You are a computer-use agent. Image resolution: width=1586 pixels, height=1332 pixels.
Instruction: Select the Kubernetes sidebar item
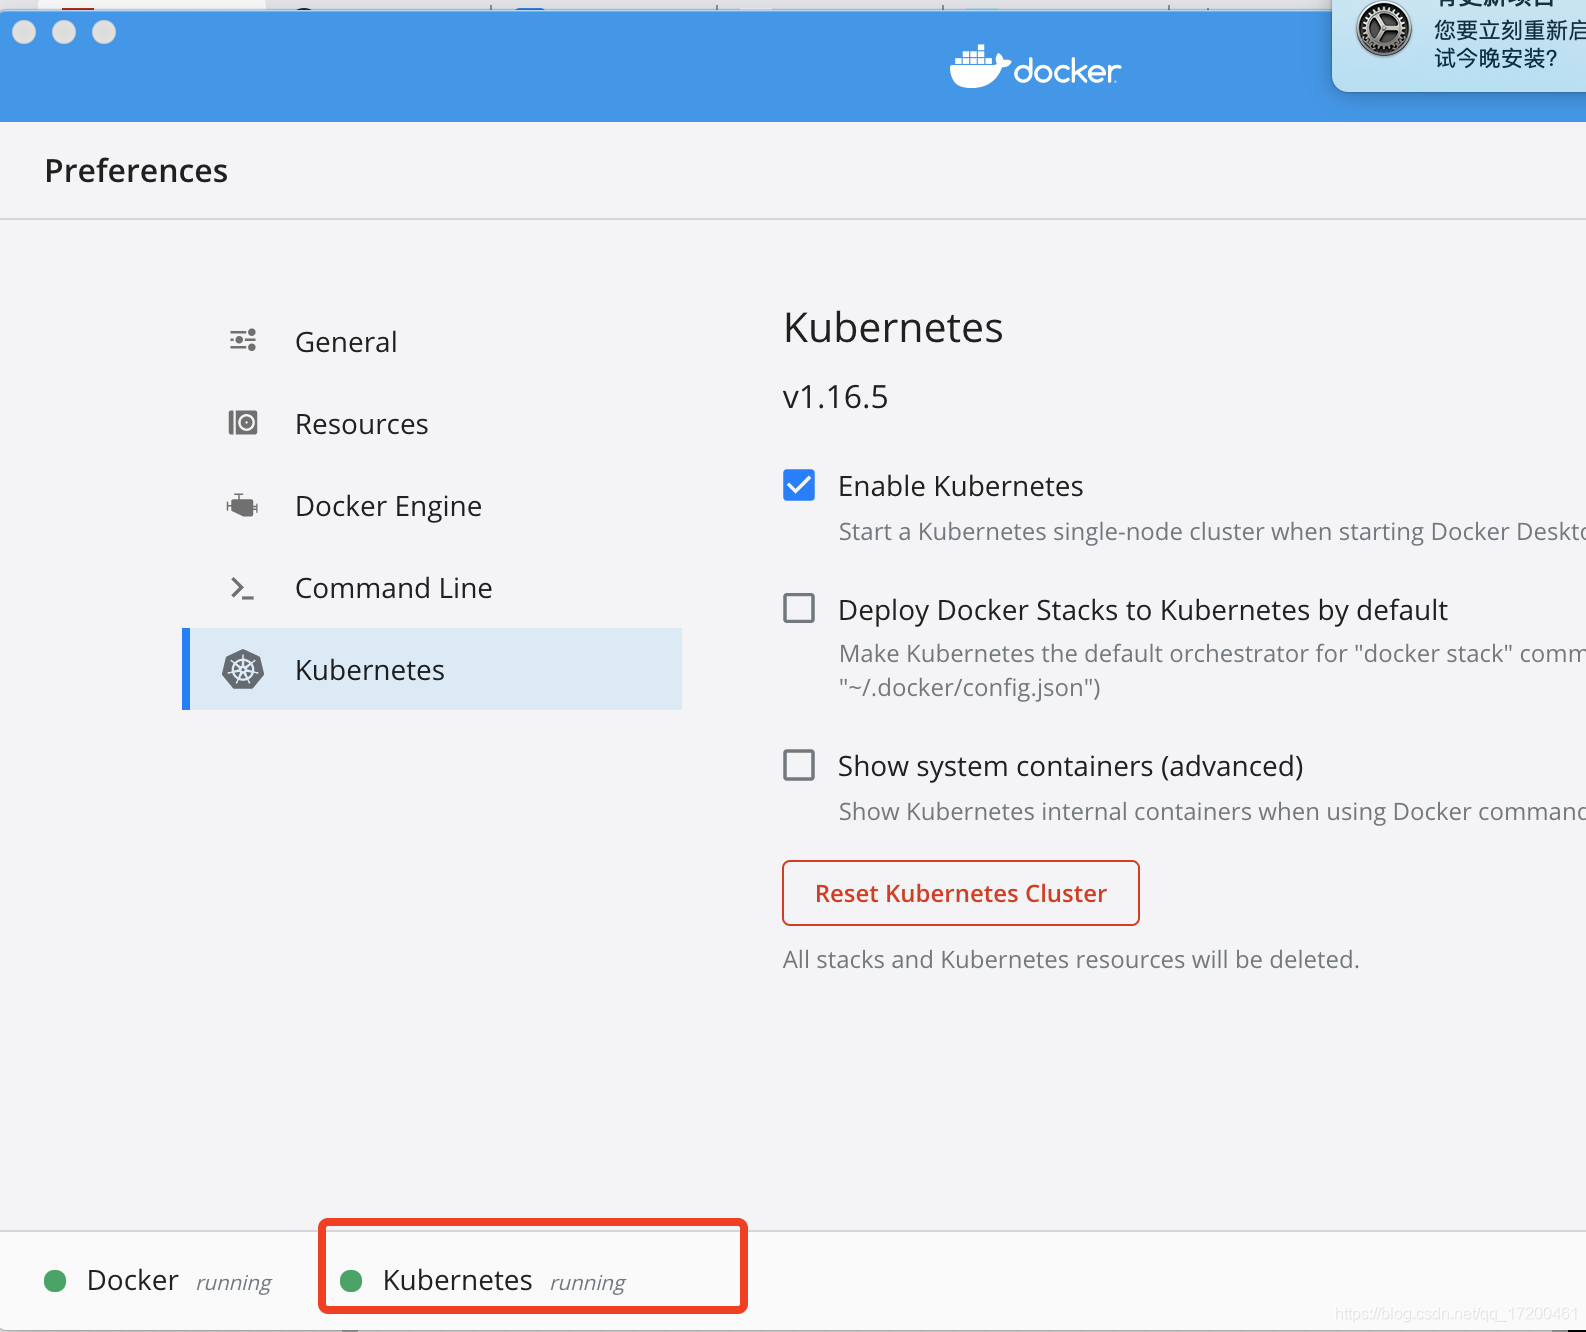tap(432, 669)
